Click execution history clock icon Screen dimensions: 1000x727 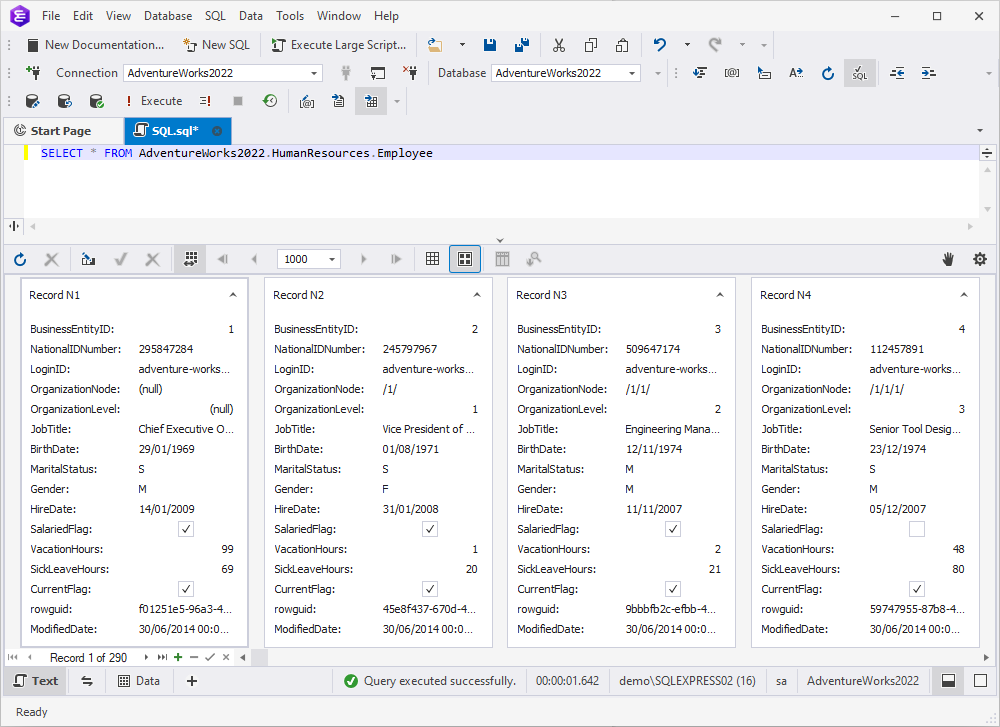[270, 101]
